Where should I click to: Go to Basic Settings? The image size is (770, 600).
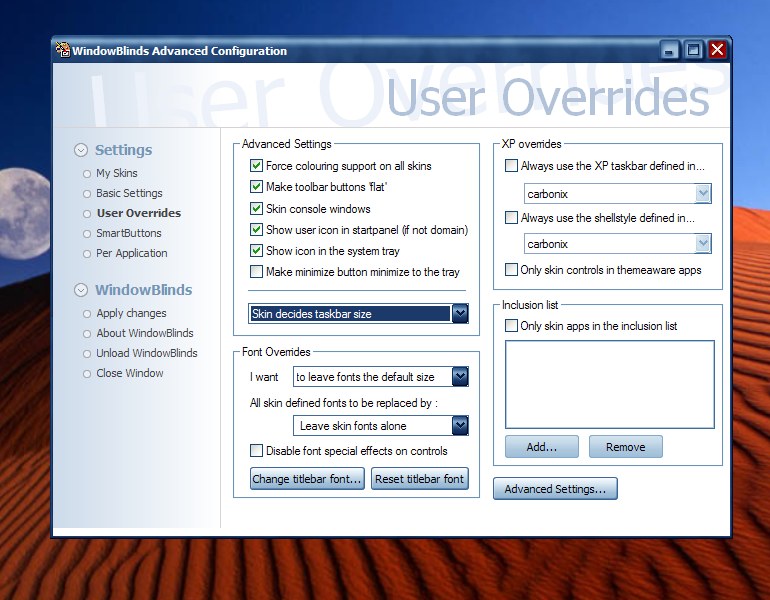click(x=129, y=193)
